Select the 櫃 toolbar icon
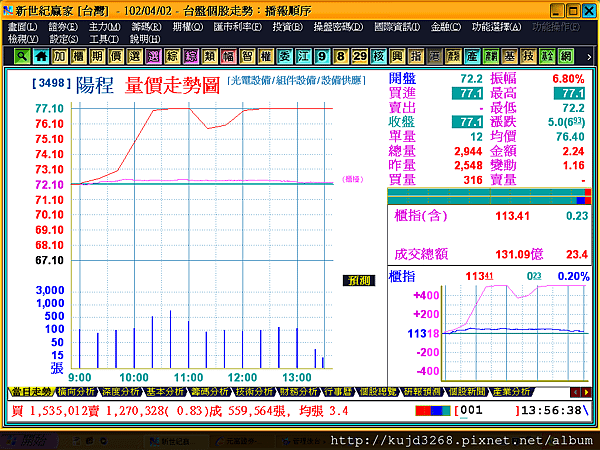This screenshot has height=450, width=600. [78, 57]
